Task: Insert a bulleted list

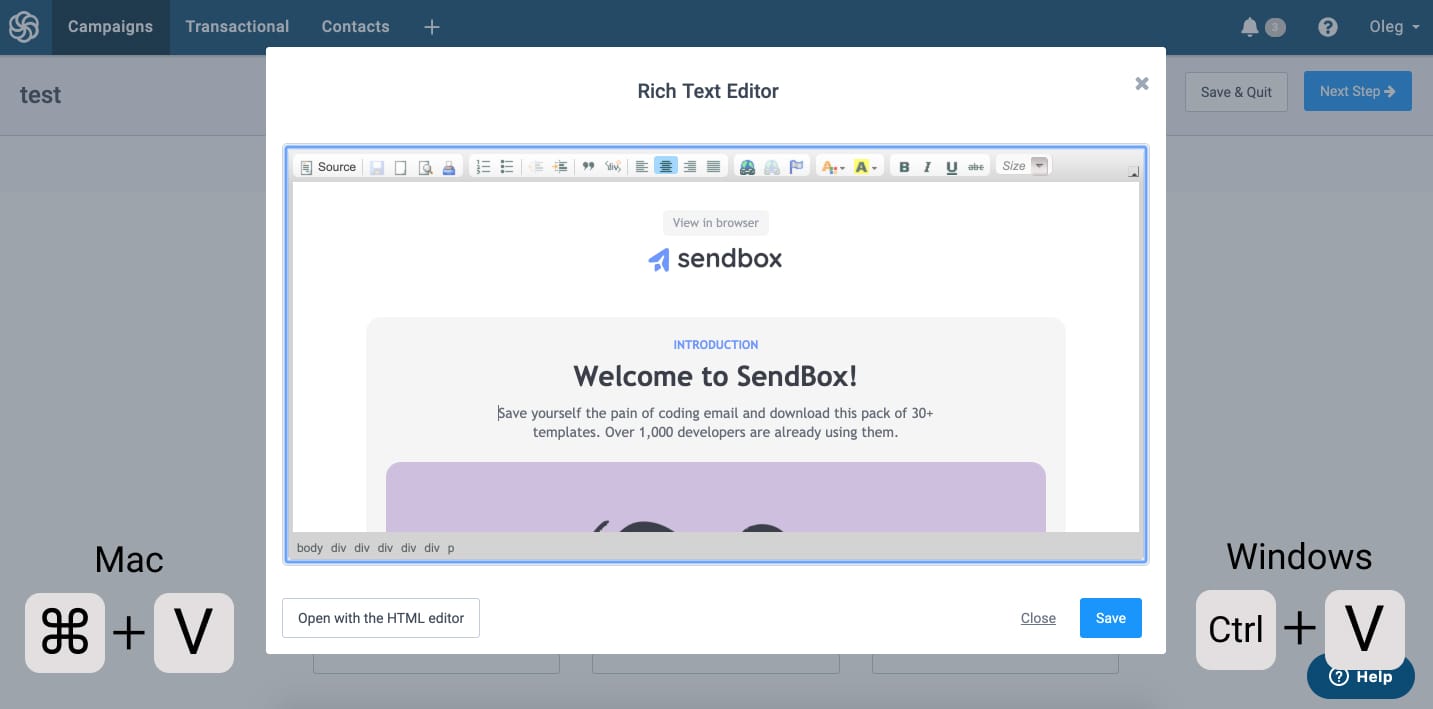Action: tap(507, 167)
